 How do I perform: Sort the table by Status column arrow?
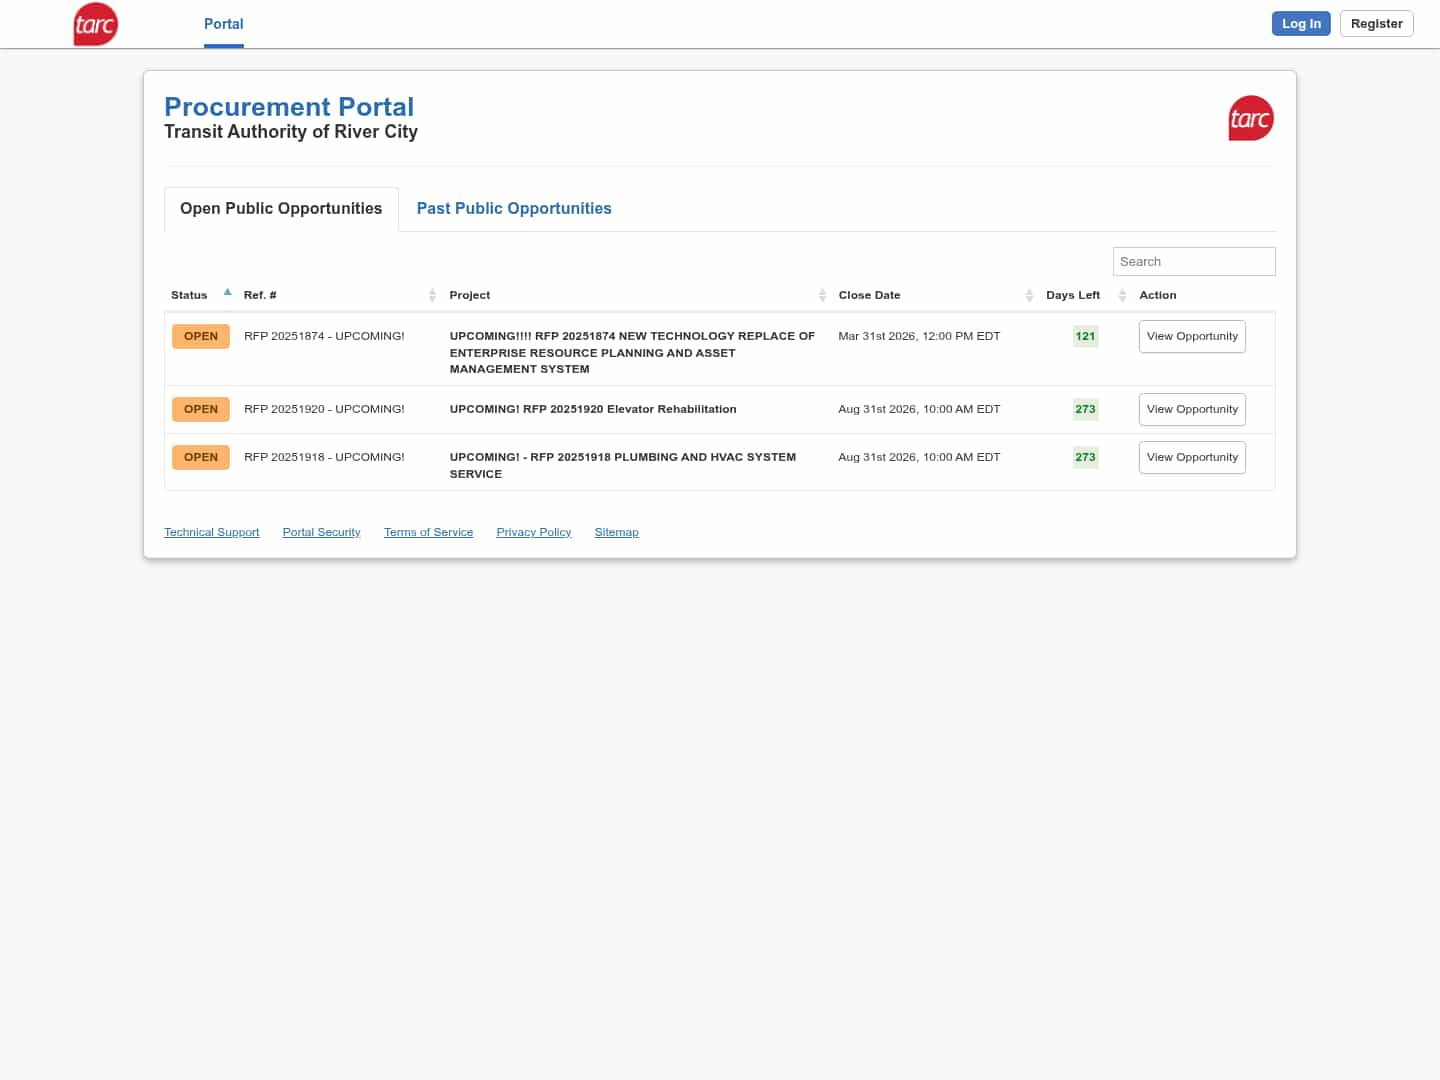click(x=228, y=293)
